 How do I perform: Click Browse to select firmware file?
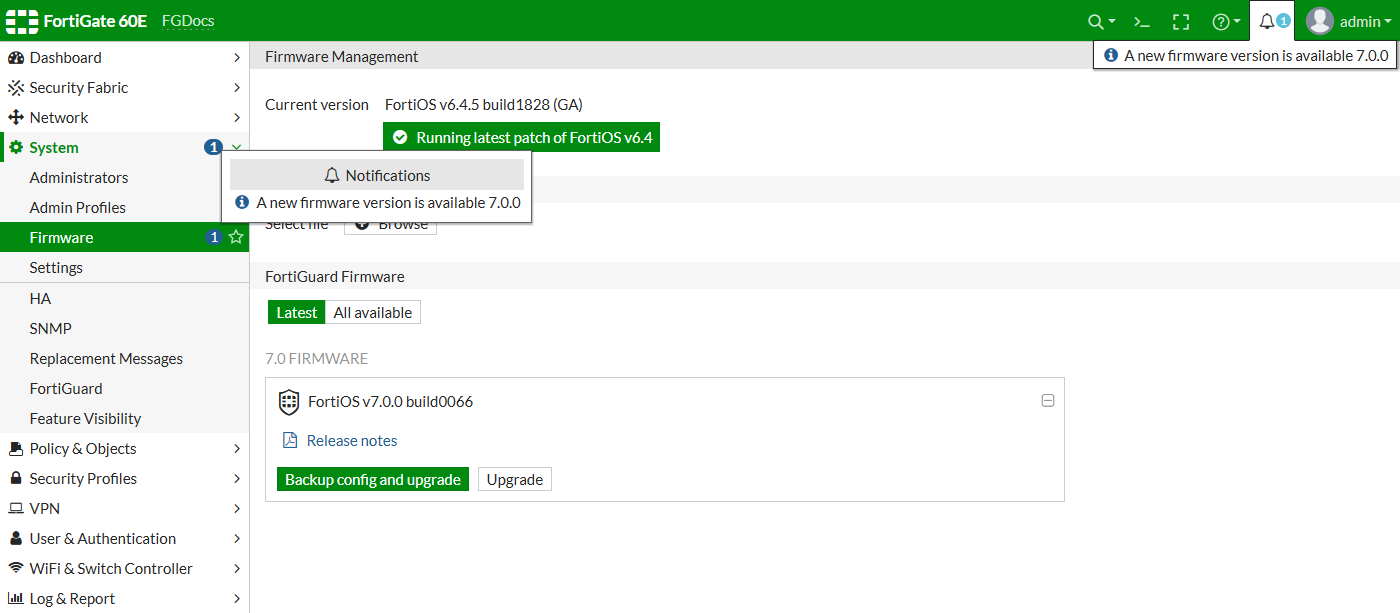391,225
